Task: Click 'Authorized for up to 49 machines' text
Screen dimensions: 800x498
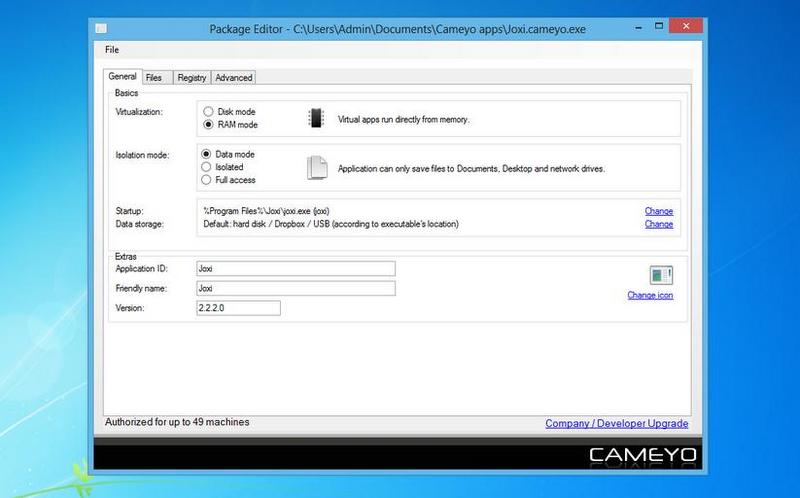Action: (x=177, y=422)
